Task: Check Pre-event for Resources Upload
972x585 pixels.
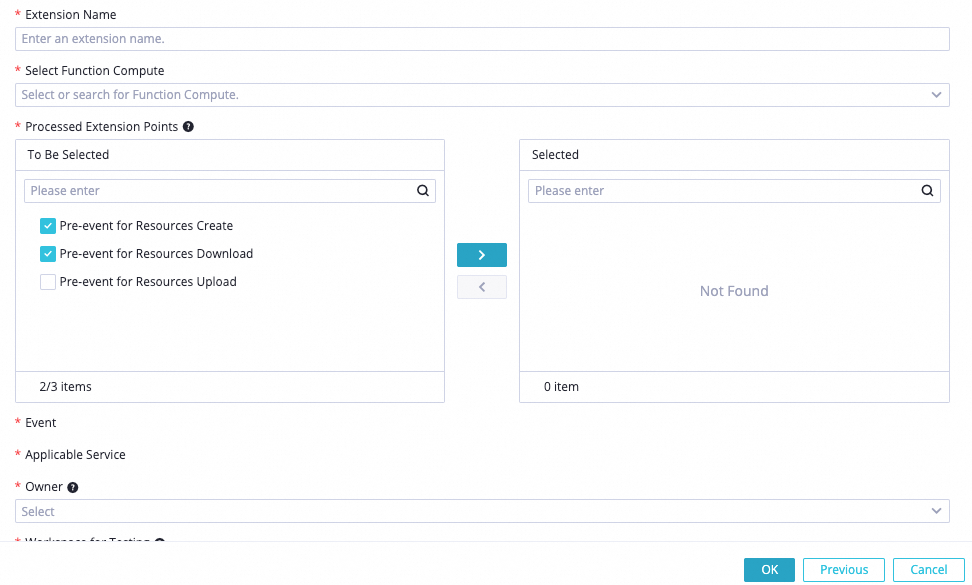Action: pyautogui.click(x=48, y=282)
